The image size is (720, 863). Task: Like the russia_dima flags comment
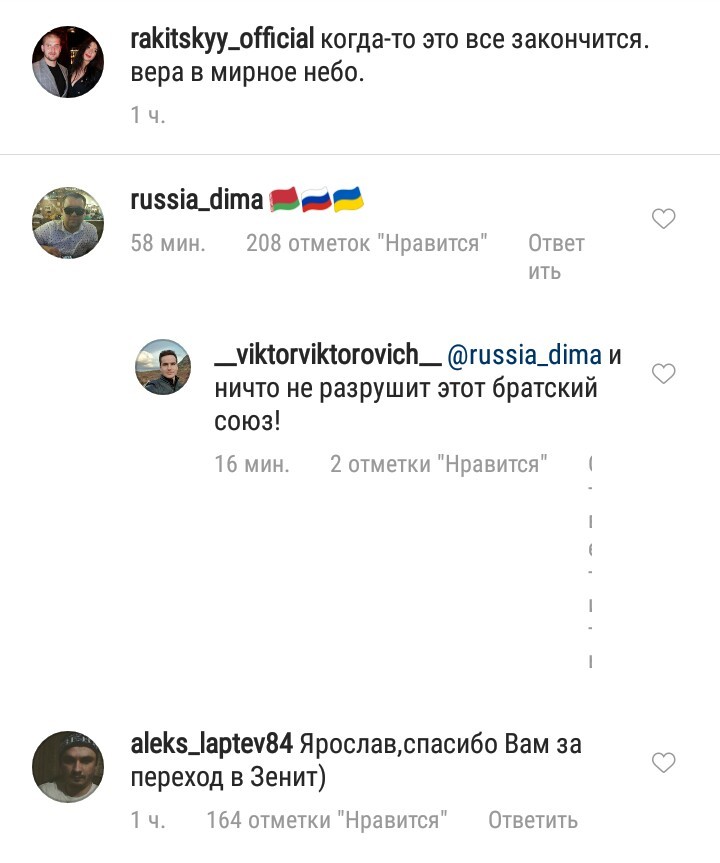pyautogui.click(x=663, y=219)
